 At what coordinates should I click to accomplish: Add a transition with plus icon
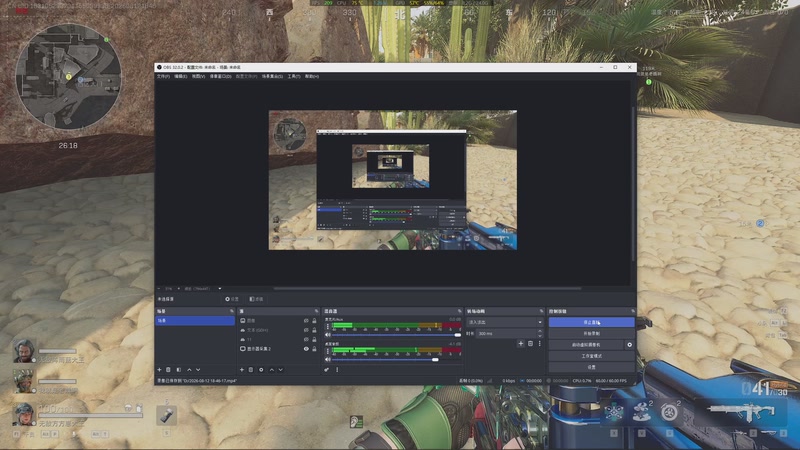pyautogui.click(x=521, y=343)
